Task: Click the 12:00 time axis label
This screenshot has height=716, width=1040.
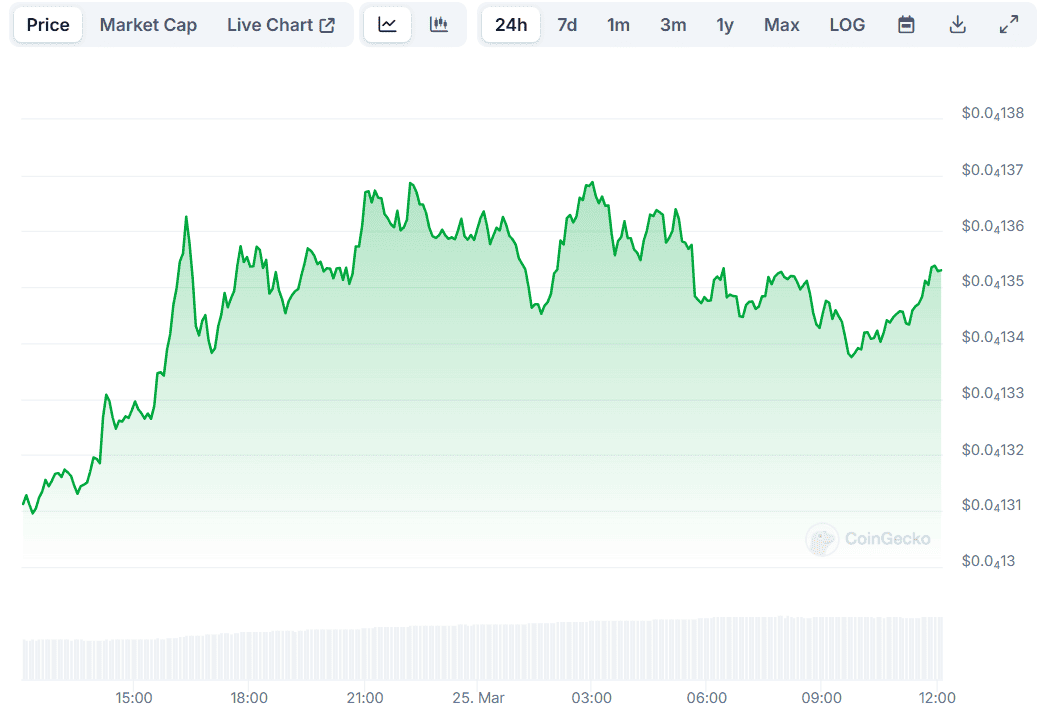Action: (x=937, y=698)
